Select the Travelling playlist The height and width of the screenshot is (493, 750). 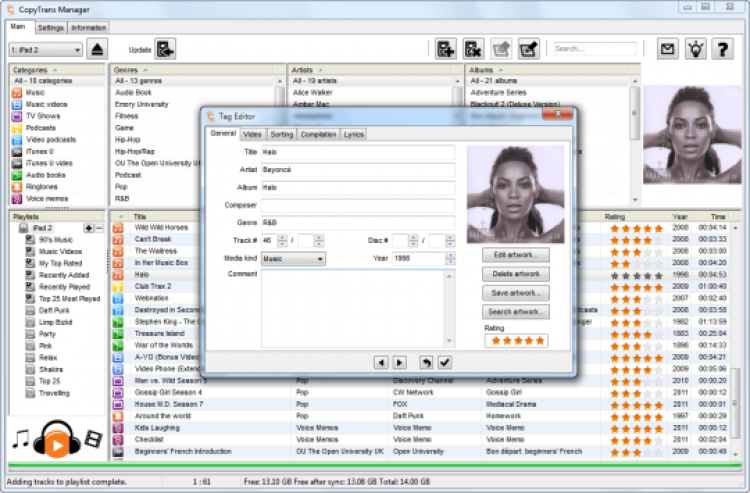54,393
